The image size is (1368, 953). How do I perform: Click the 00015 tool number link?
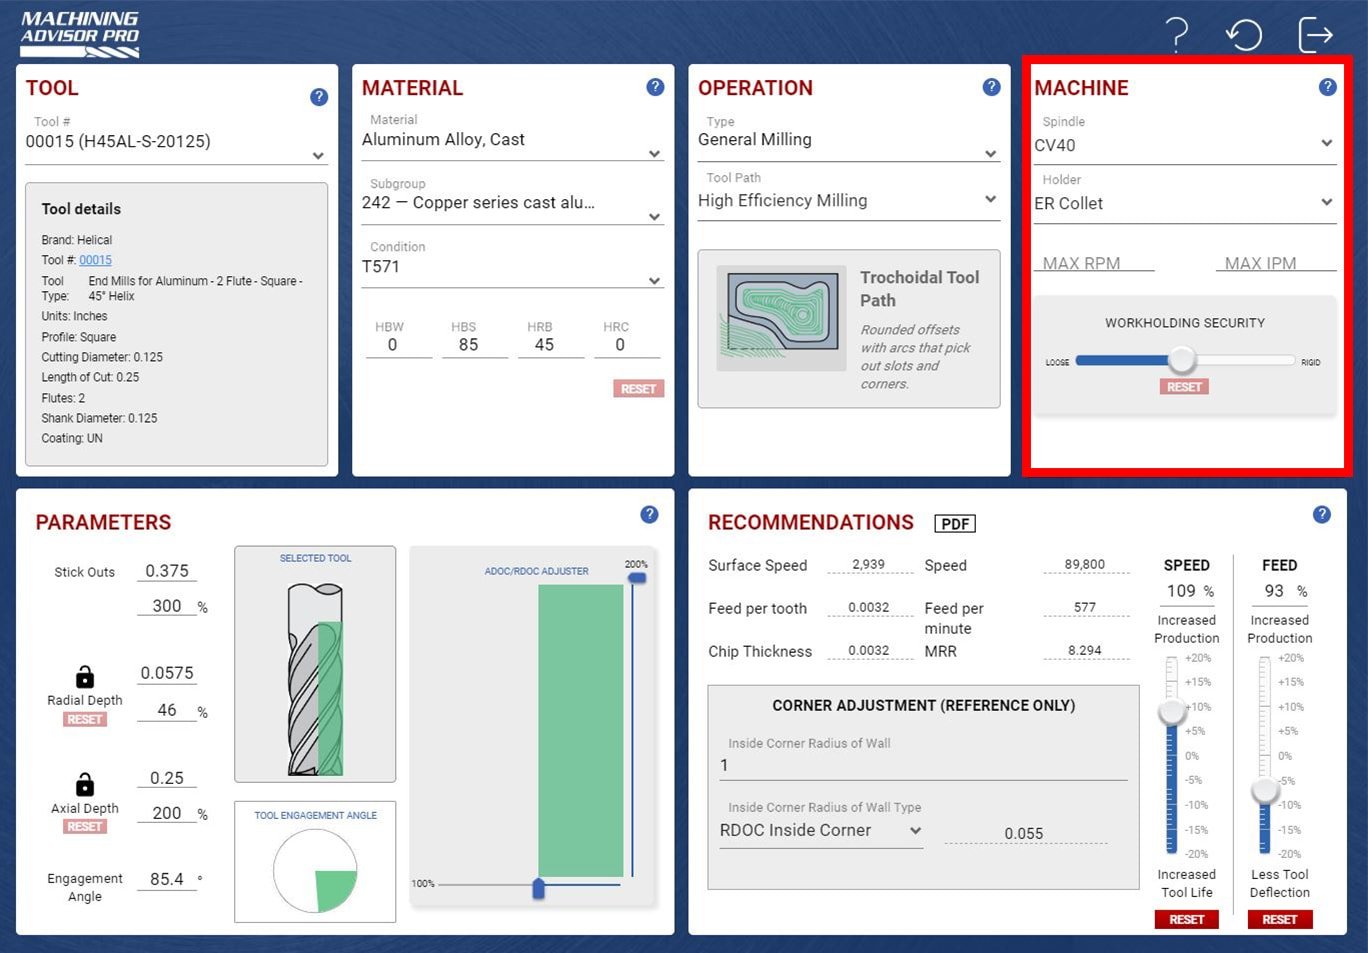pyautogui.click(x=96, y=260)
